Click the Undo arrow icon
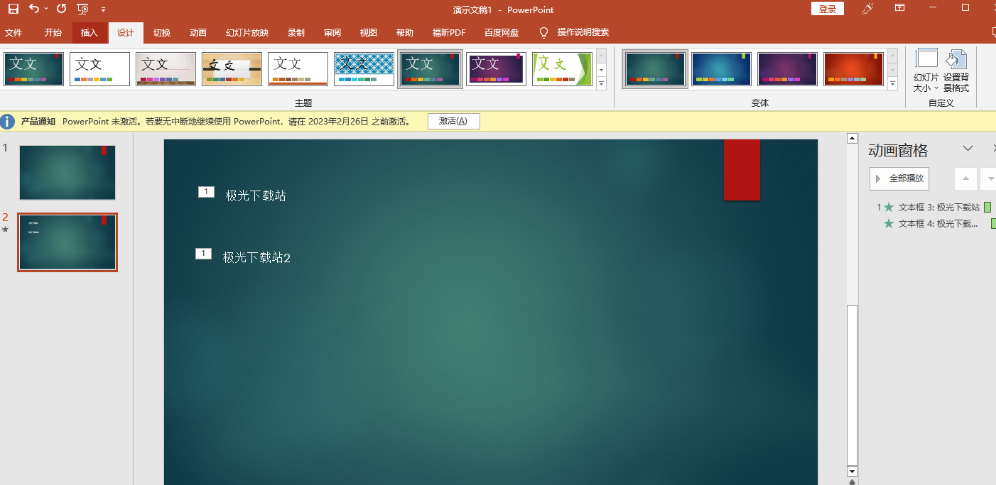Image resolution: width=996 pixels, height=485 pixels. pos(35,9)
